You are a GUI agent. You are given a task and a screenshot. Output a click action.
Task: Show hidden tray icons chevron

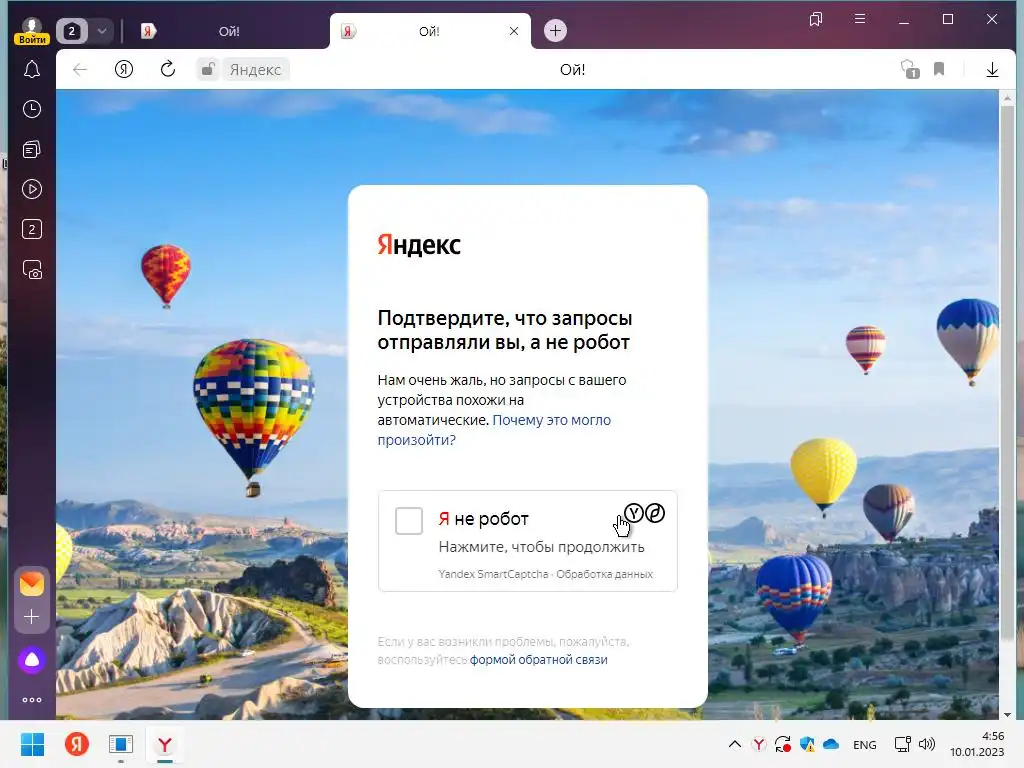[735, 744]
